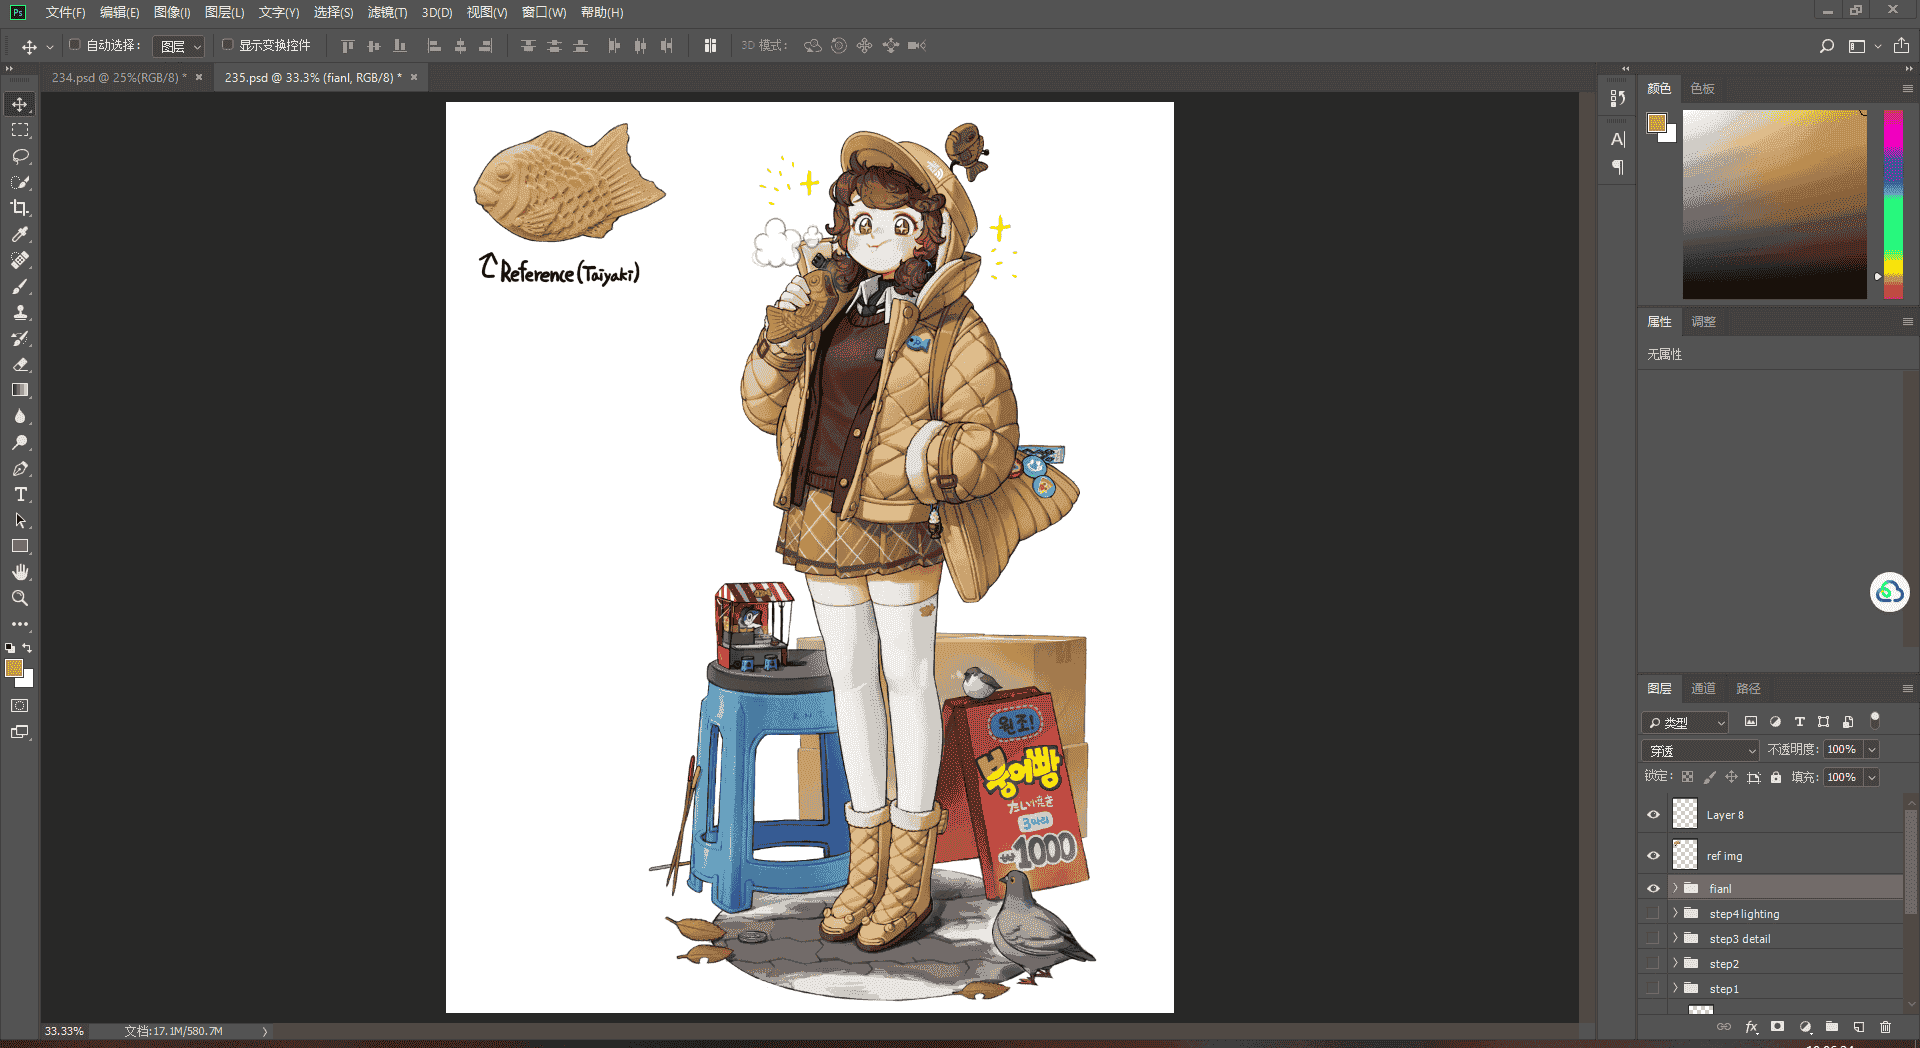Select the Zoom tool
The height and width of the screenshot is (1048, 1920).
(20, 598)
